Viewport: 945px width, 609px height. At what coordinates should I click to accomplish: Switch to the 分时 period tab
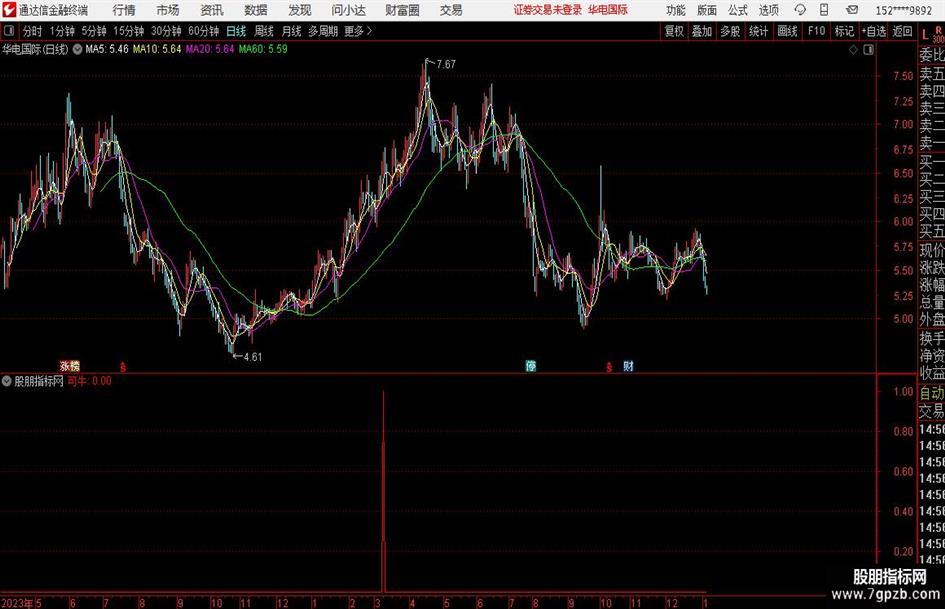point(33,31)
